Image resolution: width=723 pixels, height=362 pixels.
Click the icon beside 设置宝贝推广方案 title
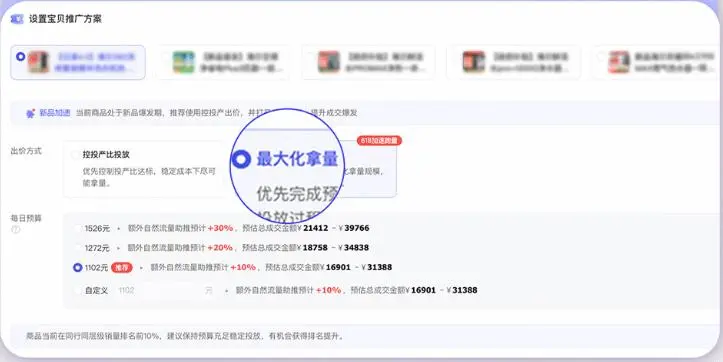point(17,19)
